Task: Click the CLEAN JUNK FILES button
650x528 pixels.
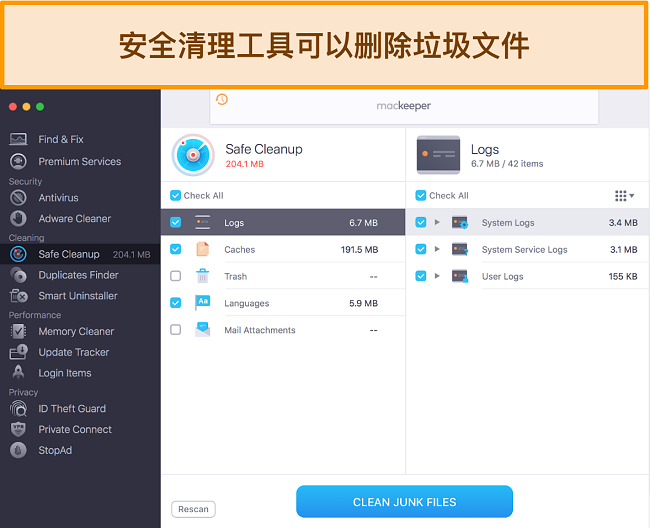Action: click(x=404, y=502)
